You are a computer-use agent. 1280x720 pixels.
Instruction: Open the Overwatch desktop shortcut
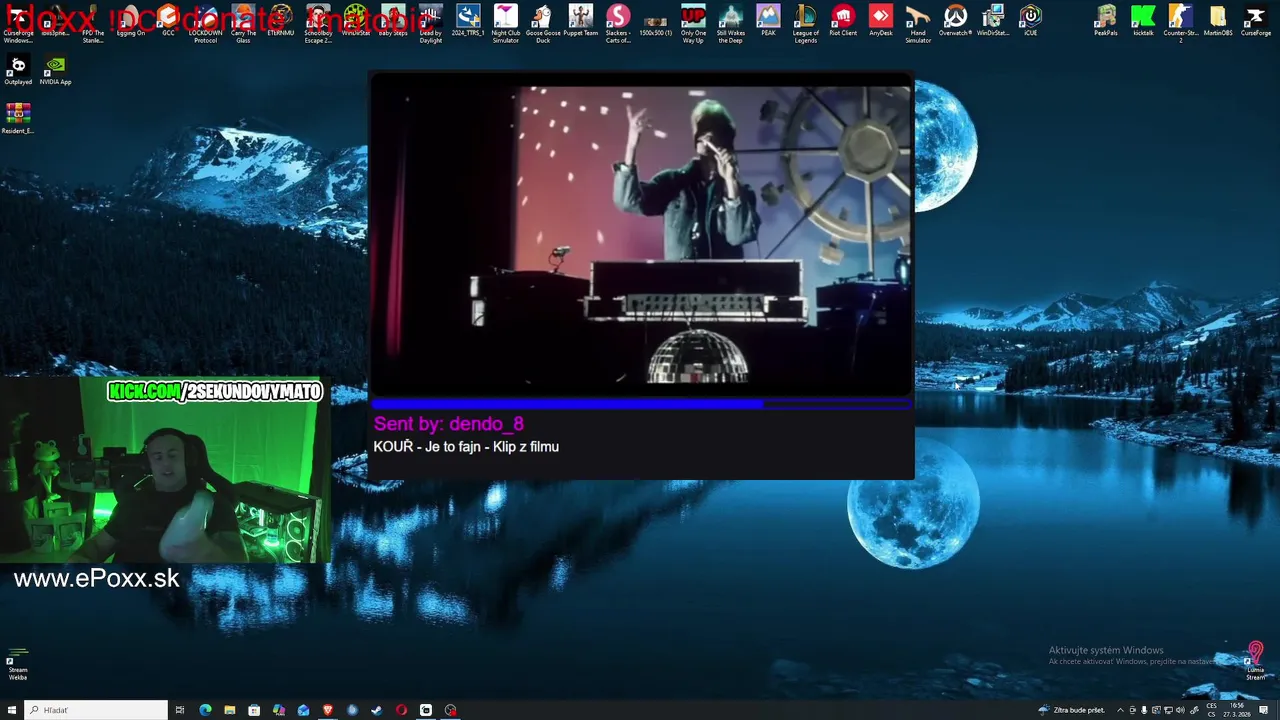pyautogui.click(x=956, y=21)
